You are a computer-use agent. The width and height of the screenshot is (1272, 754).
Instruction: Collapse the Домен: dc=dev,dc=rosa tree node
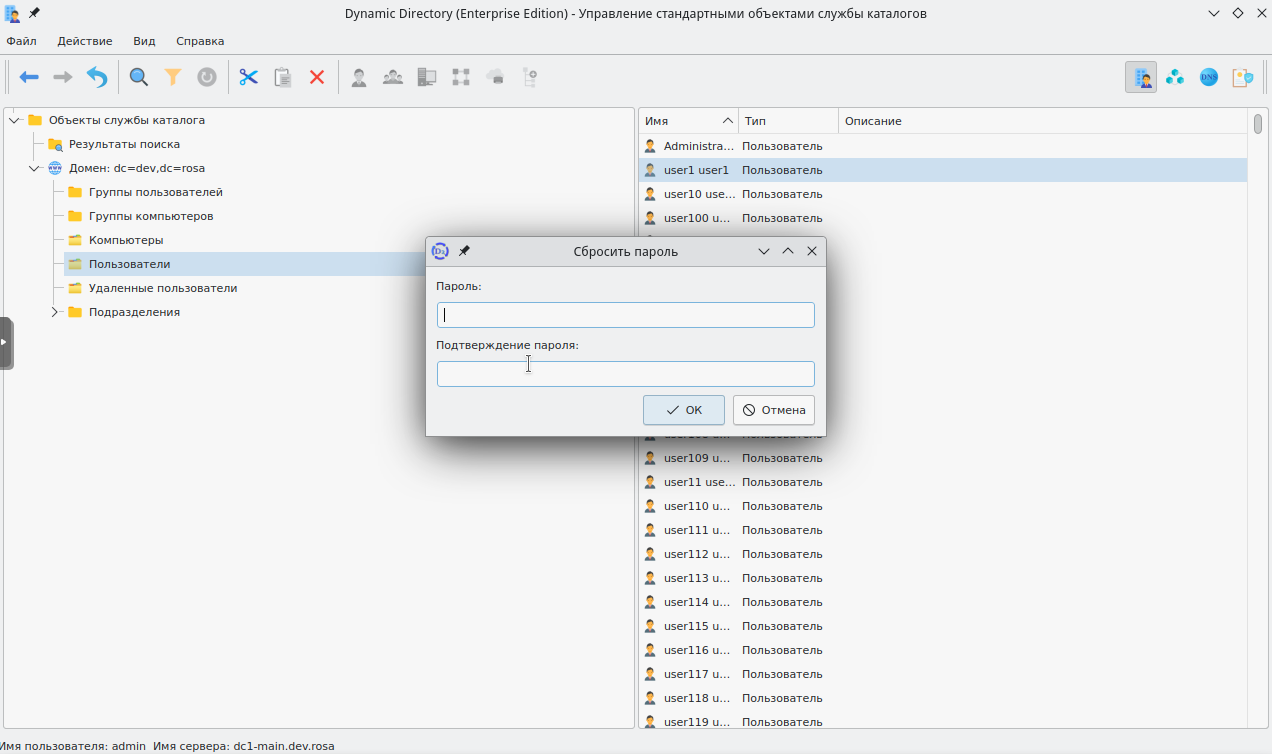click(x=35, y=168)
